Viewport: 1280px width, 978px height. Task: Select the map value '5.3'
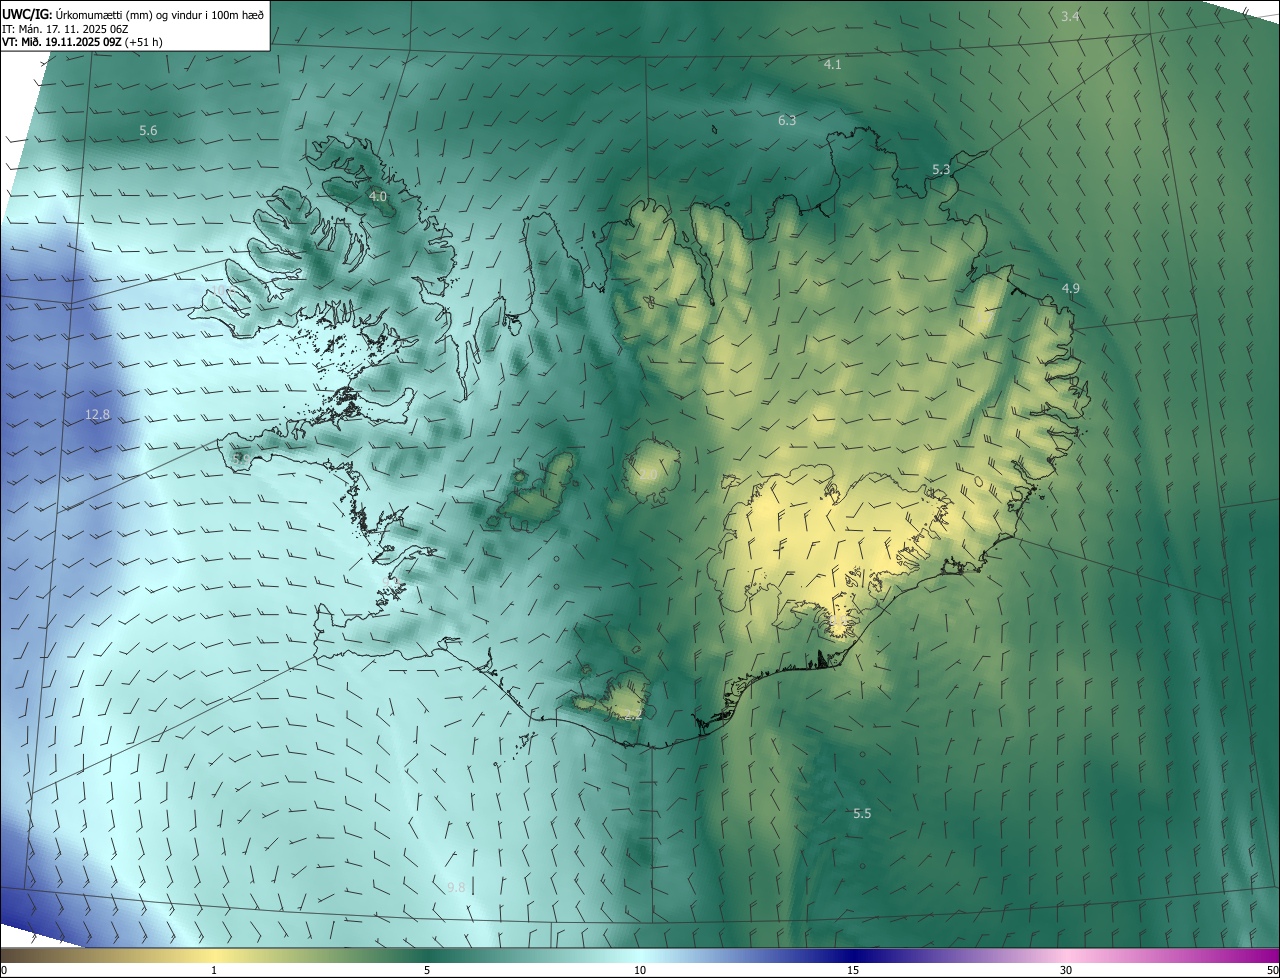point(941,170)
